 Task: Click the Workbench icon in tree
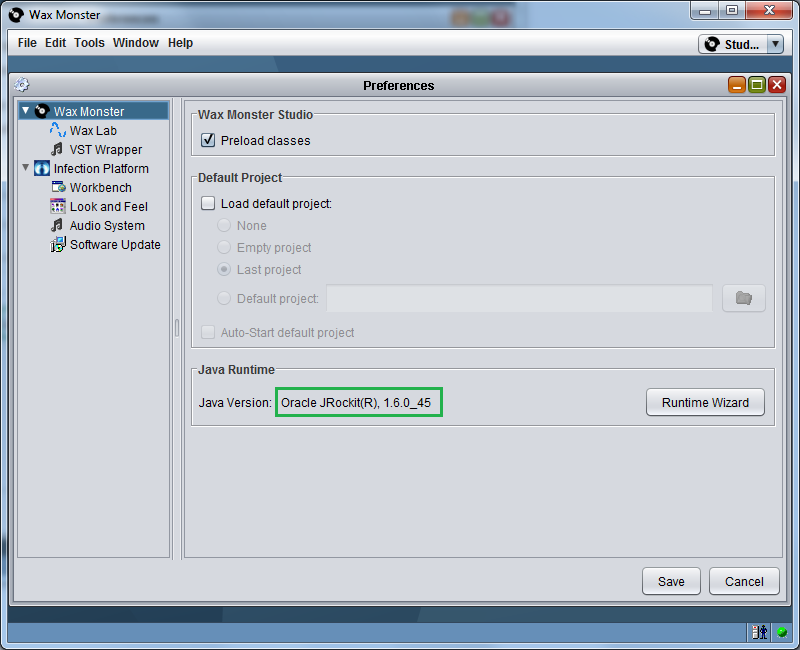[x=57, y=187]
